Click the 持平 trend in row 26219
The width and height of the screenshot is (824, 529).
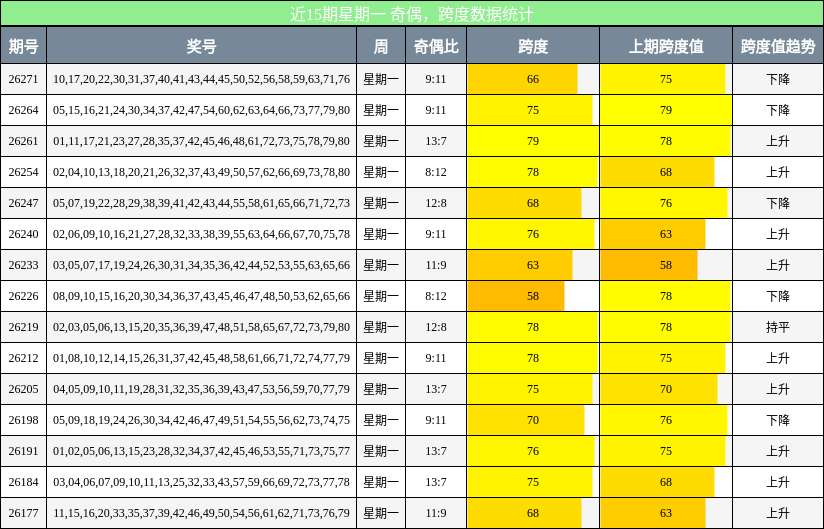point(778,327)
